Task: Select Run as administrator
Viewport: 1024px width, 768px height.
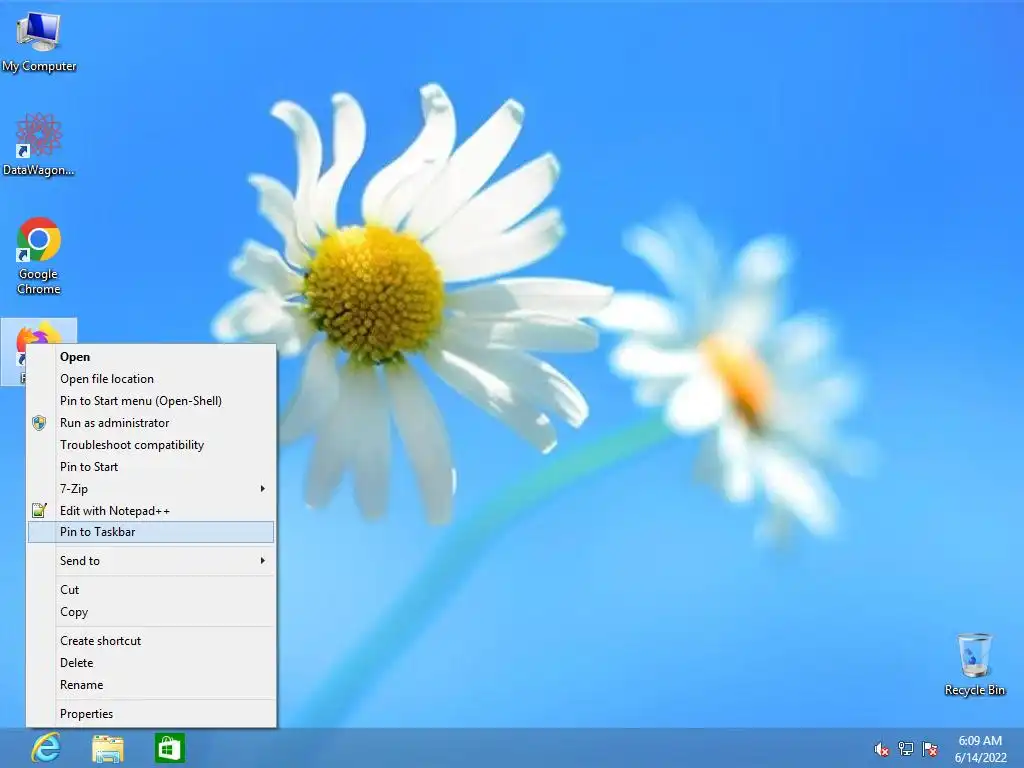Action: [x=151, y=423]
